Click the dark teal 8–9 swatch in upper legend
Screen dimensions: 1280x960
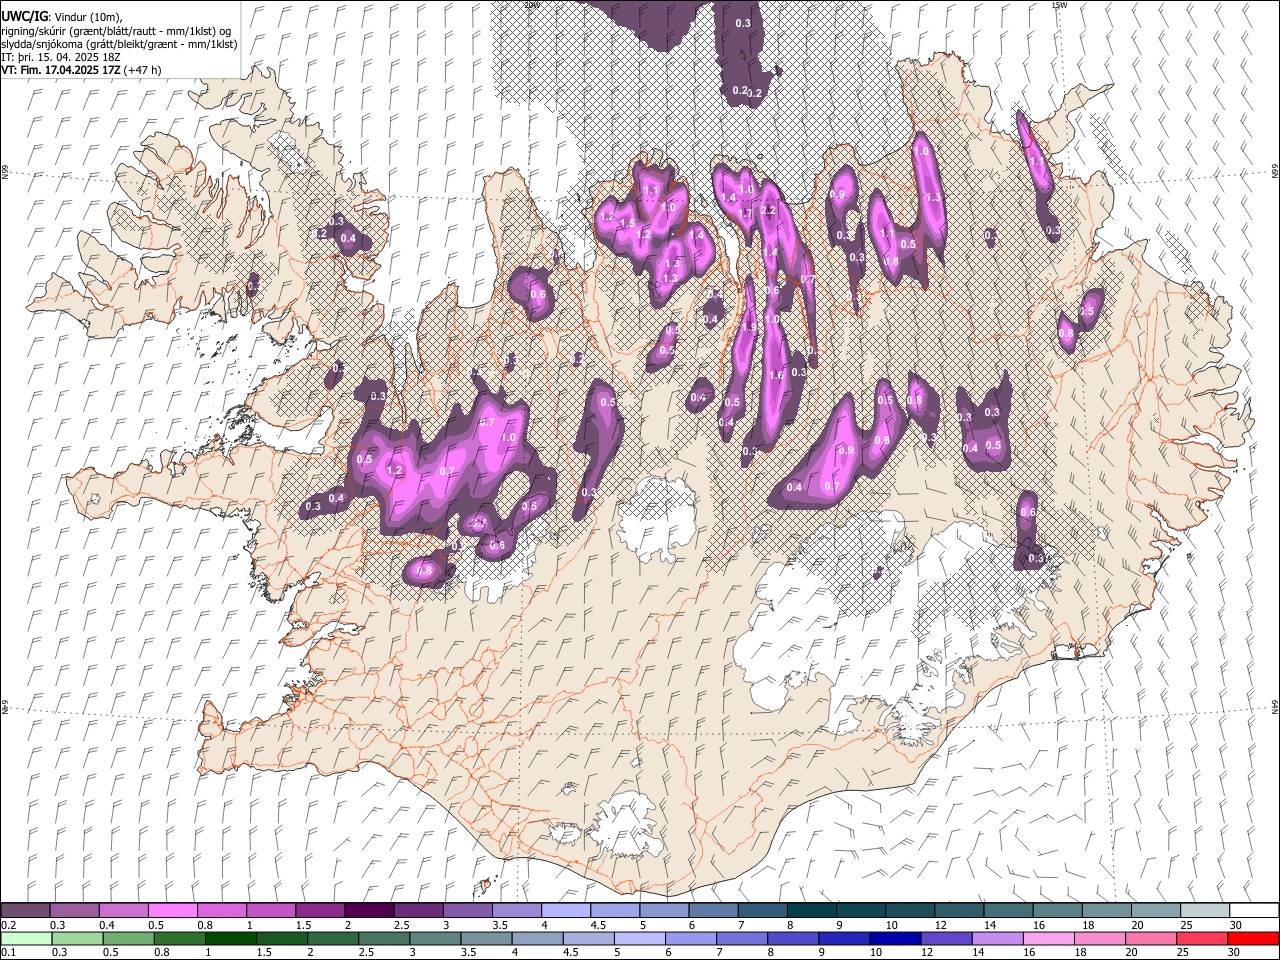coord(812,911)
